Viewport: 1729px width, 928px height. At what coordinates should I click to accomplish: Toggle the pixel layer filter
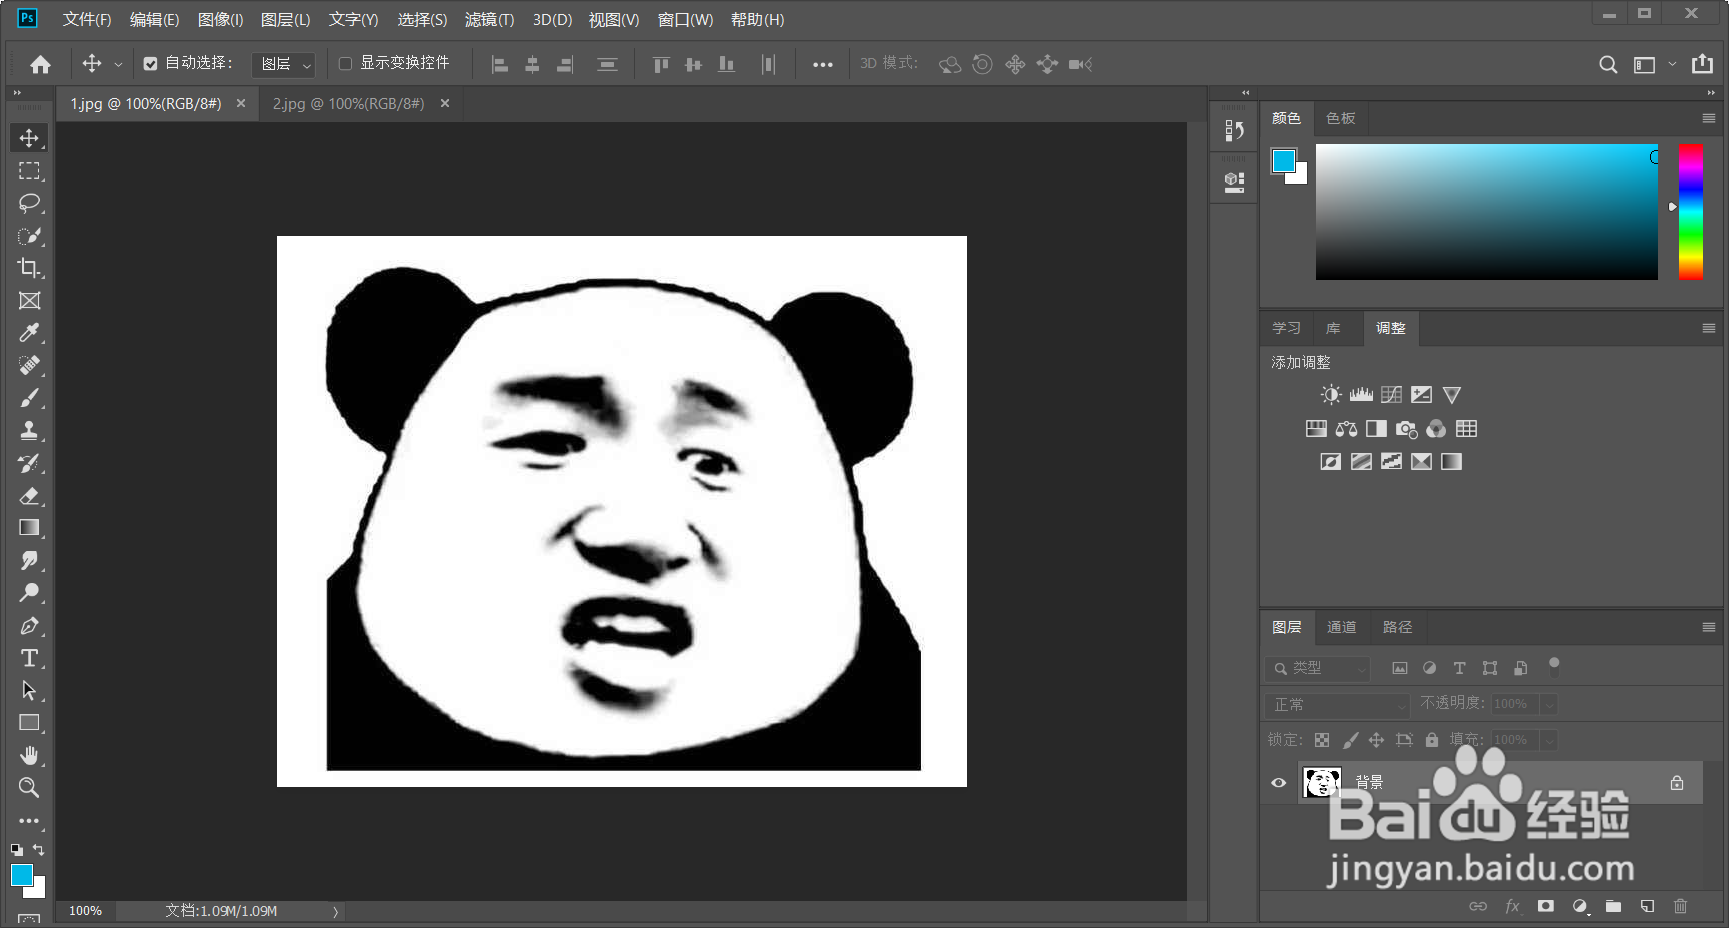1400,668
